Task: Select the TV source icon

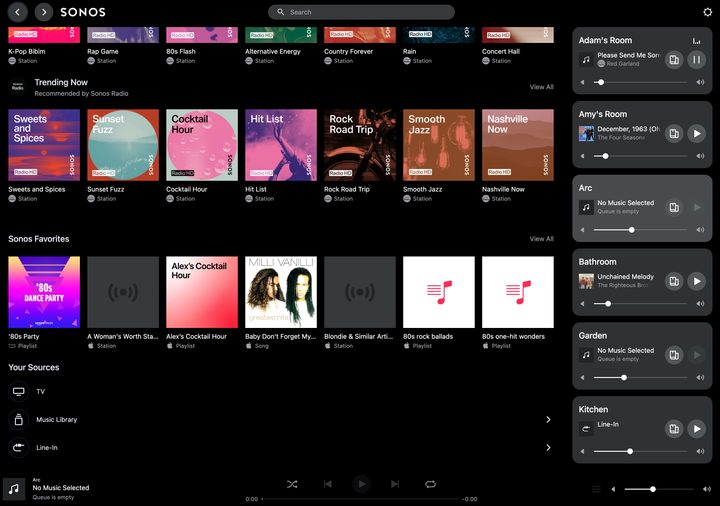Action: pos(18,392)
